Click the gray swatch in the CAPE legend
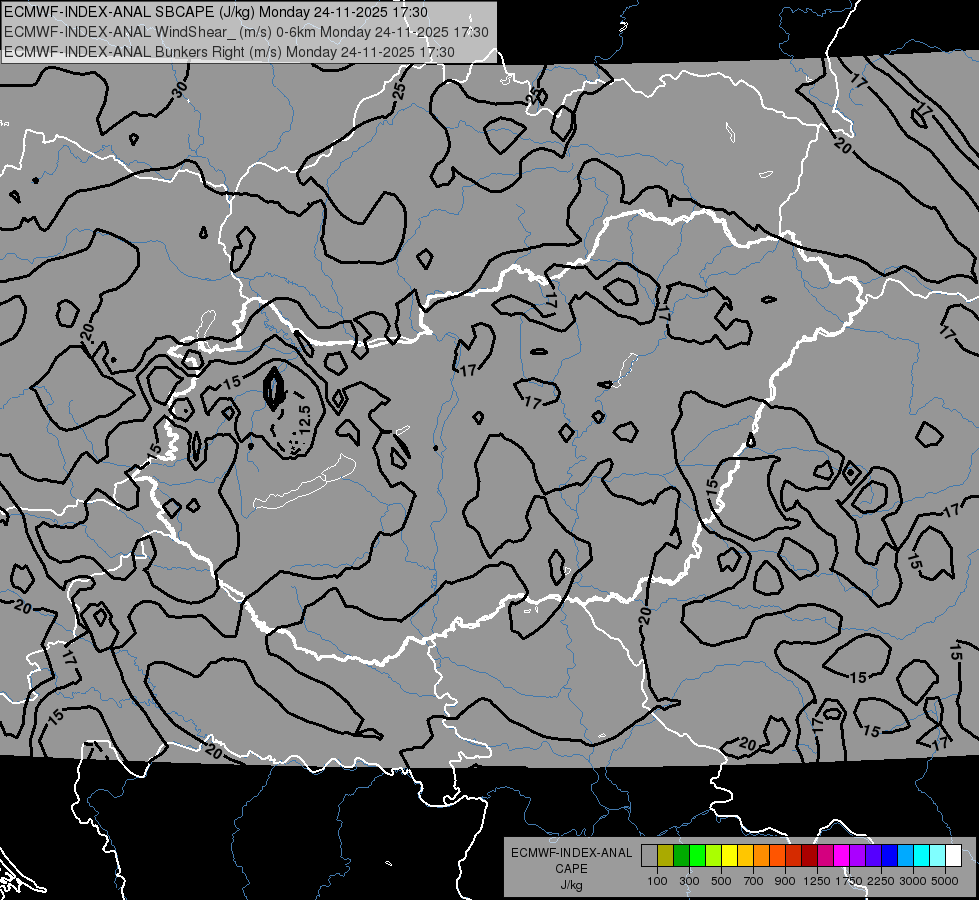979x900 pixels. 649,855
